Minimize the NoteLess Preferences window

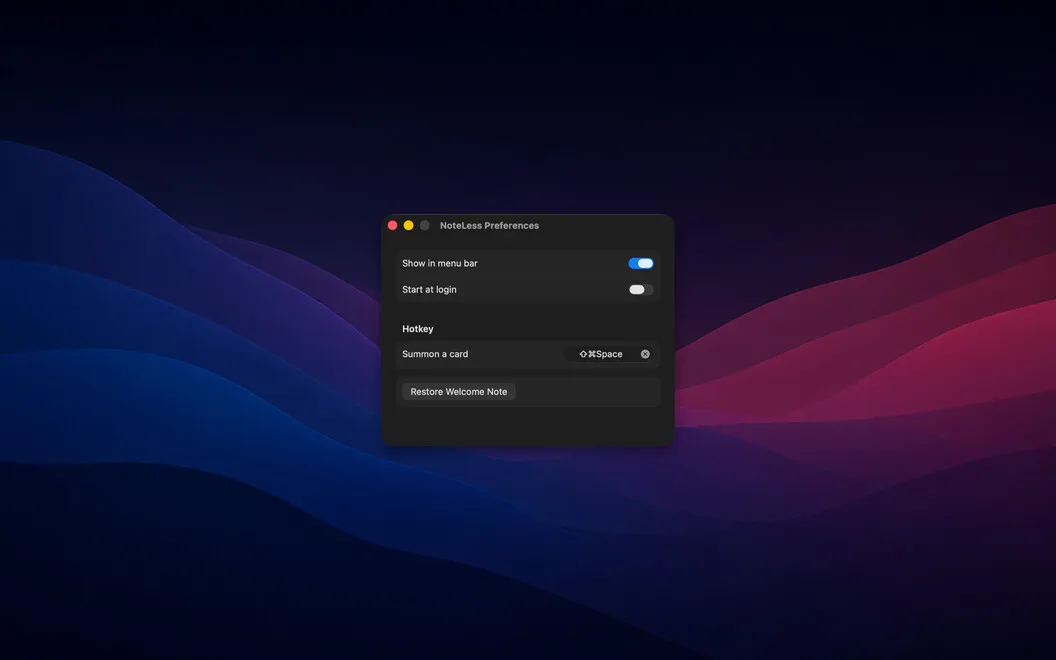pos(409,226)
